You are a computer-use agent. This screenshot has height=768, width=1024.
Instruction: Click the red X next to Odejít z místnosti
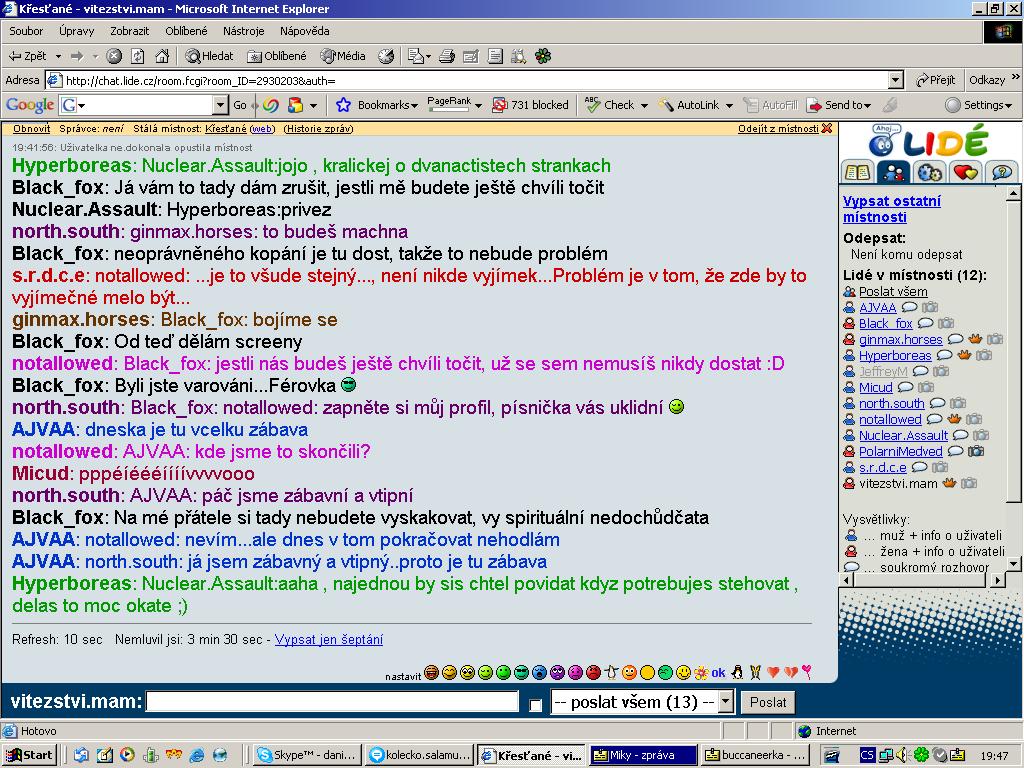(827, 129)
